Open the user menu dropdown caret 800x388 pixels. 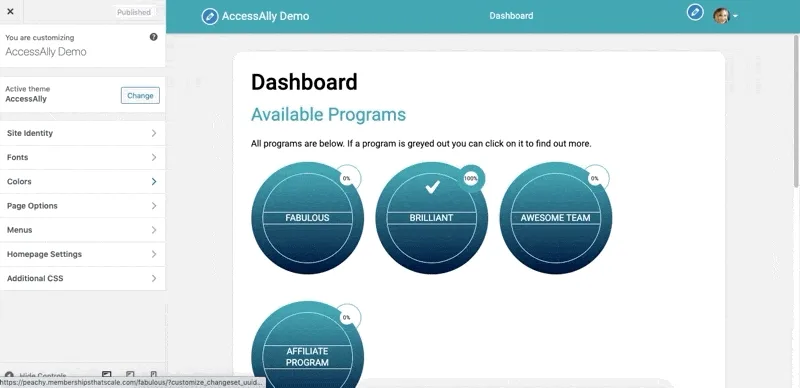(735, 16)
